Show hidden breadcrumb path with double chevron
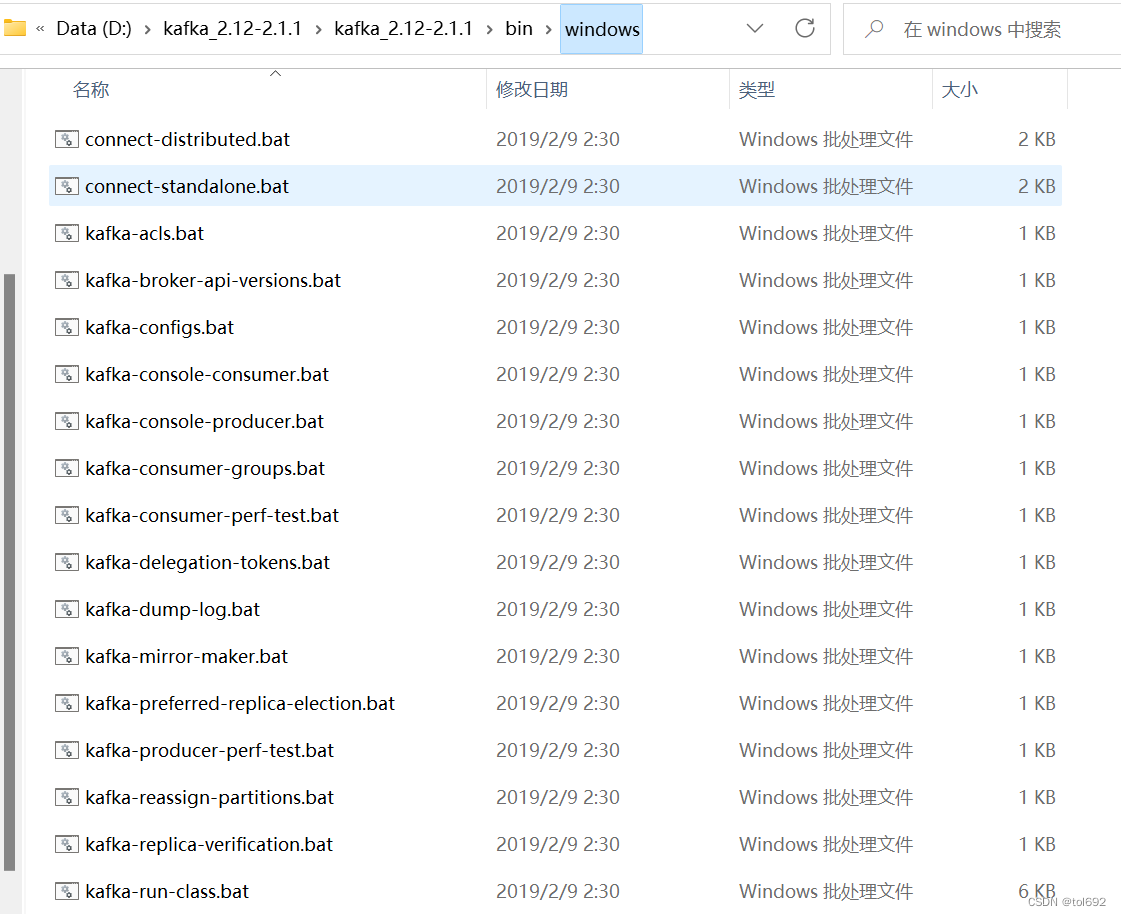 point(40,29)
